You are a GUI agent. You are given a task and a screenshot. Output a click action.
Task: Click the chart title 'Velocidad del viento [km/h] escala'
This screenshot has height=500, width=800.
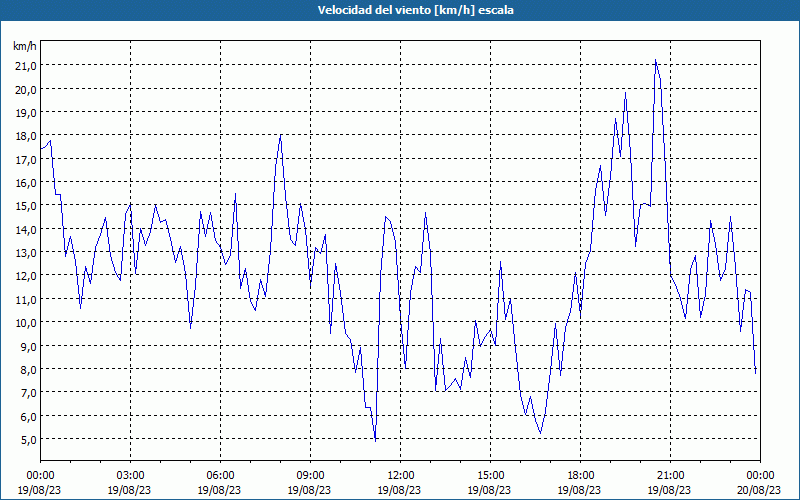pyautogui.click(x=415, y=10)
